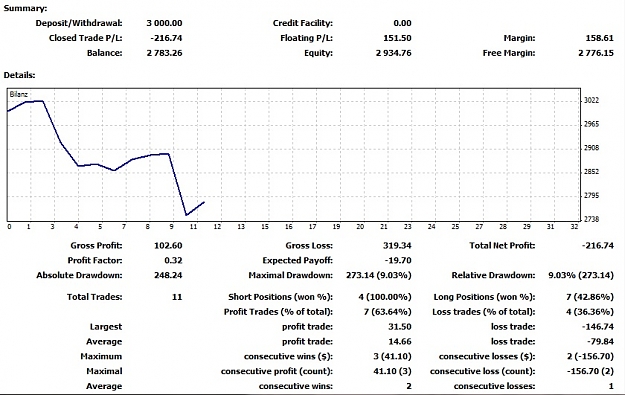The height and width of the screenshot is (395, 625).
Task: Select average consecutive losses value 1
Action: pyautogui.click(x=611, y=386)
